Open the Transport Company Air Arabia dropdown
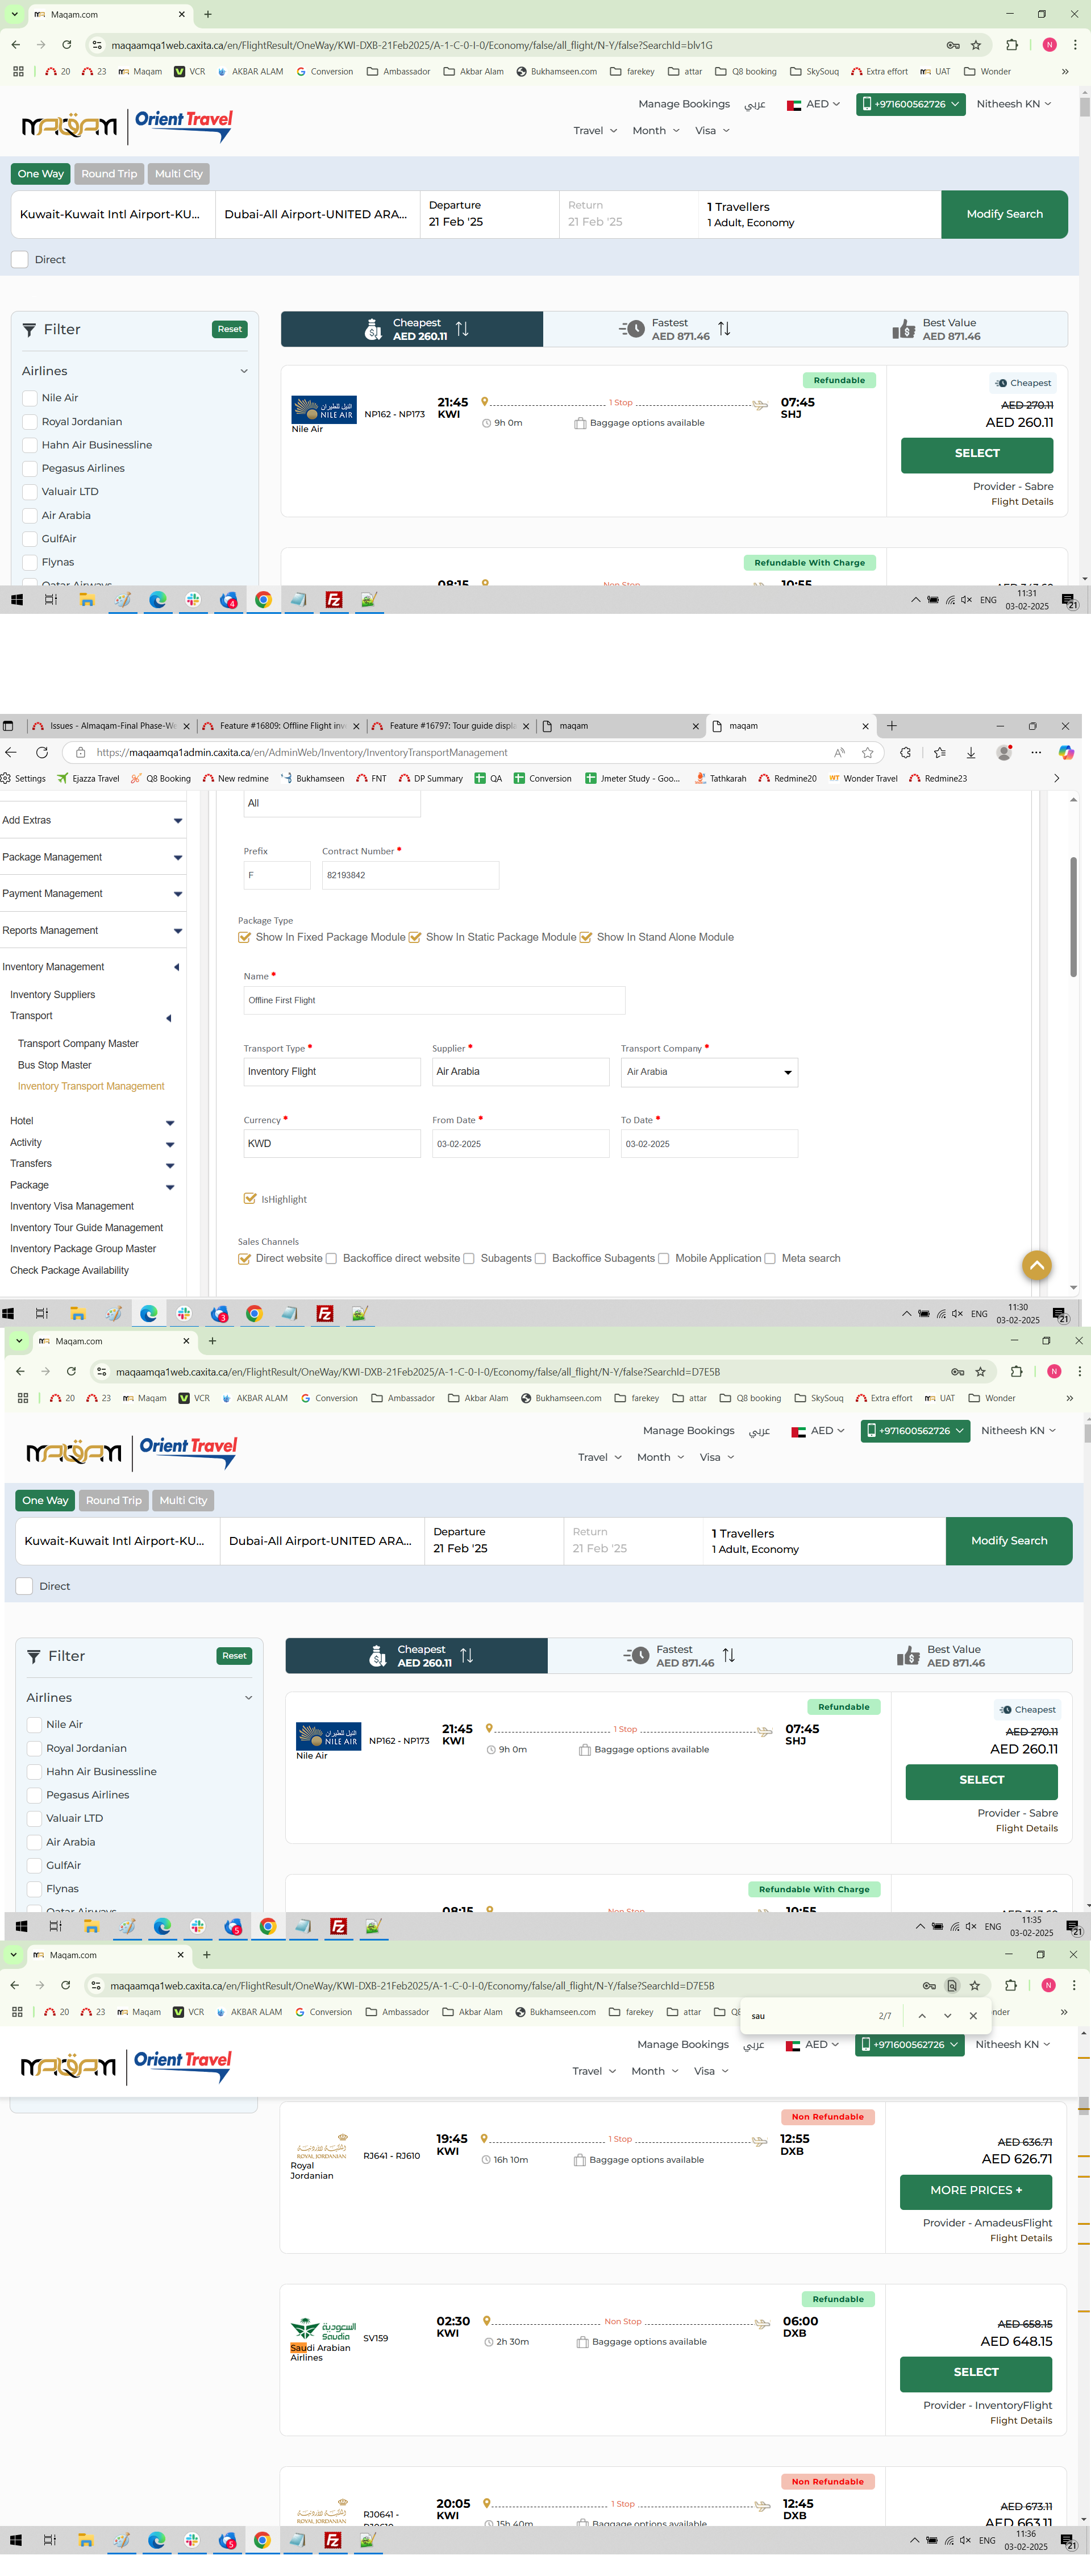This screenshot has width=1091, height=2576. click(x=709, y=1072)
